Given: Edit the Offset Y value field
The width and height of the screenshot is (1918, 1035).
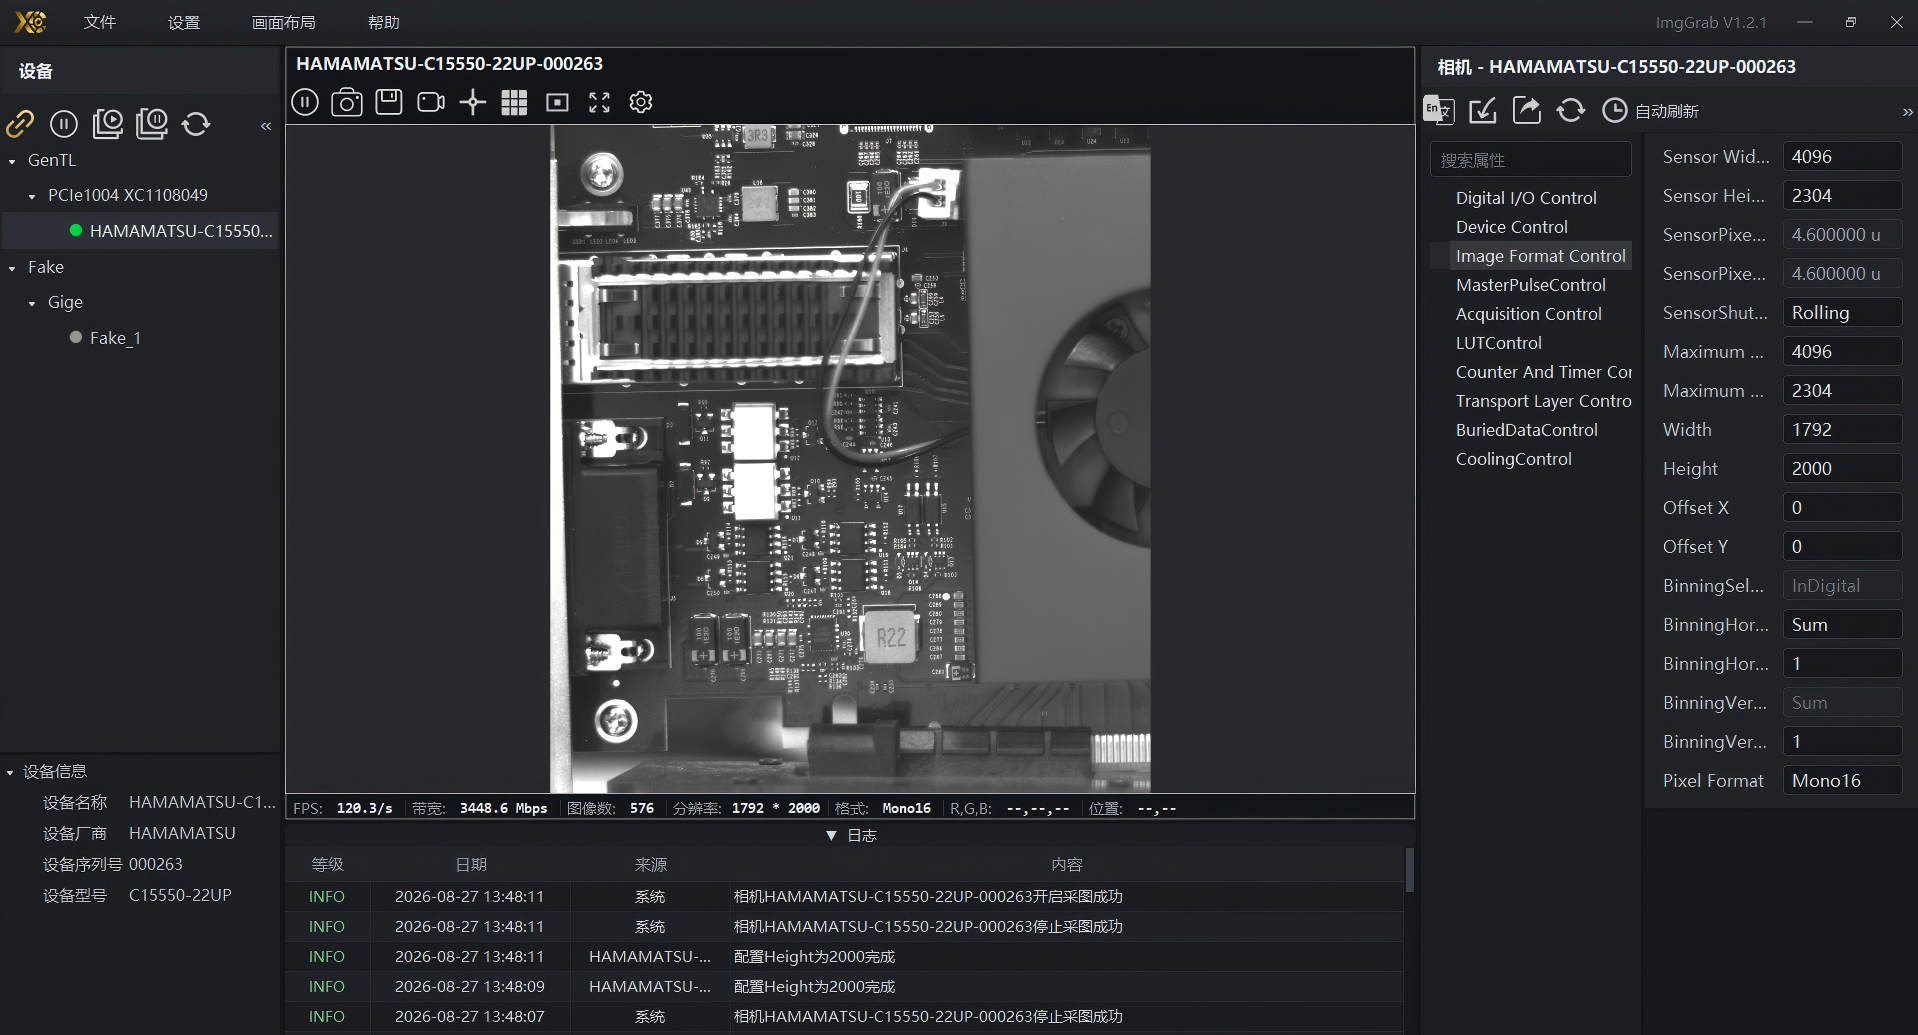Looking at the screenshot, I should [x=1842, y=547].
